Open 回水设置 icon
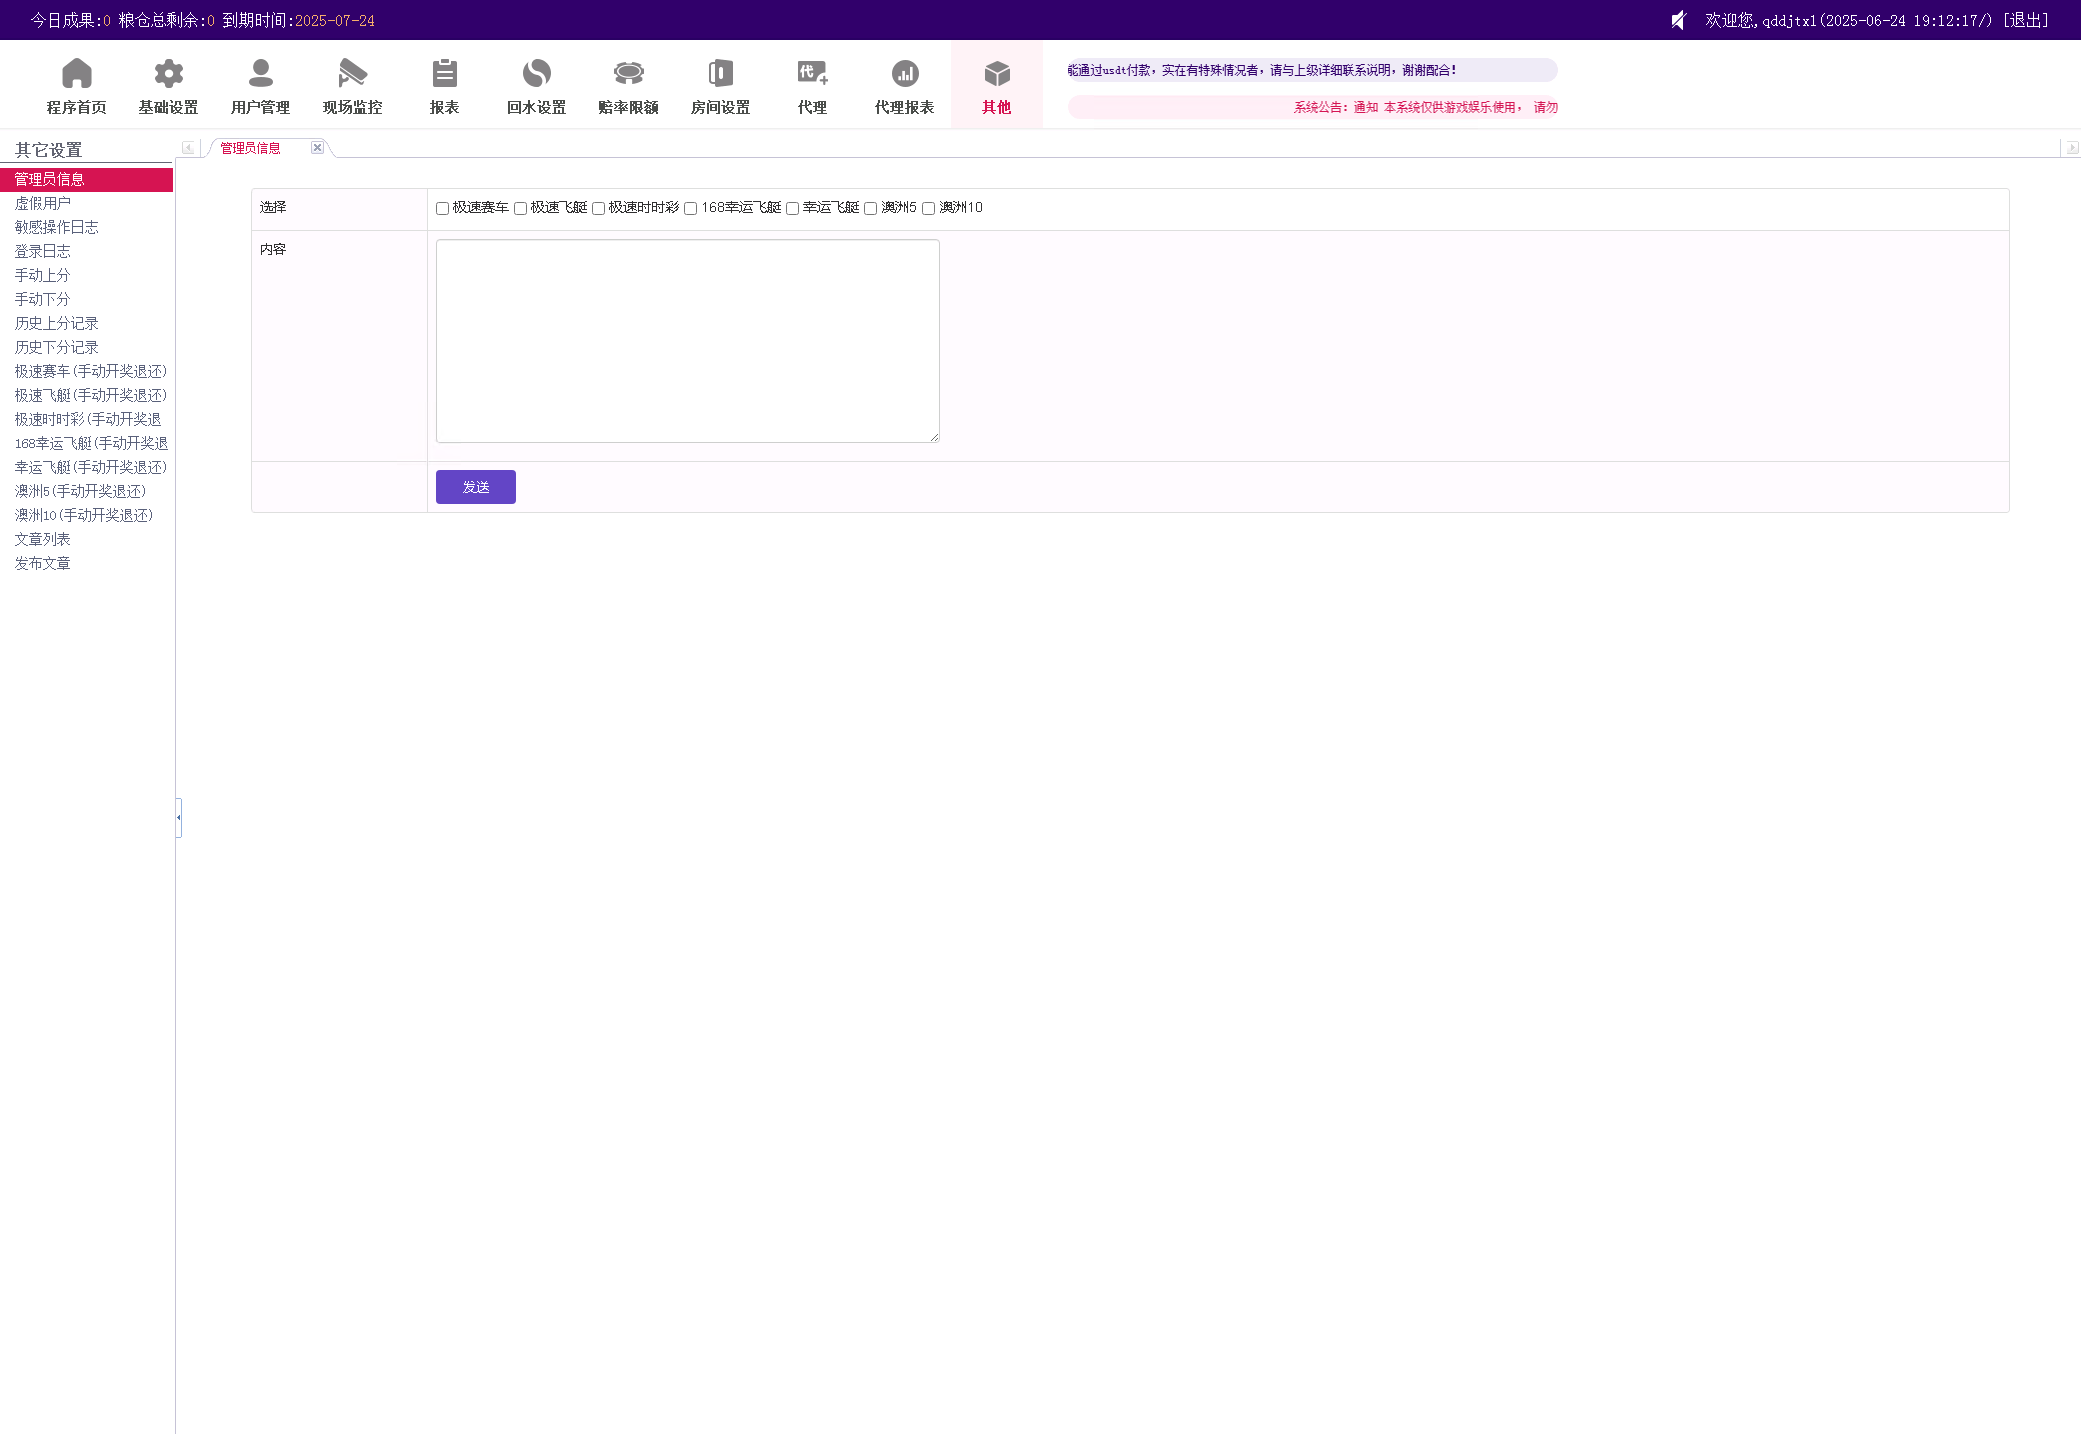The height and width of the screenshot is (1434, 2081). 536,74
